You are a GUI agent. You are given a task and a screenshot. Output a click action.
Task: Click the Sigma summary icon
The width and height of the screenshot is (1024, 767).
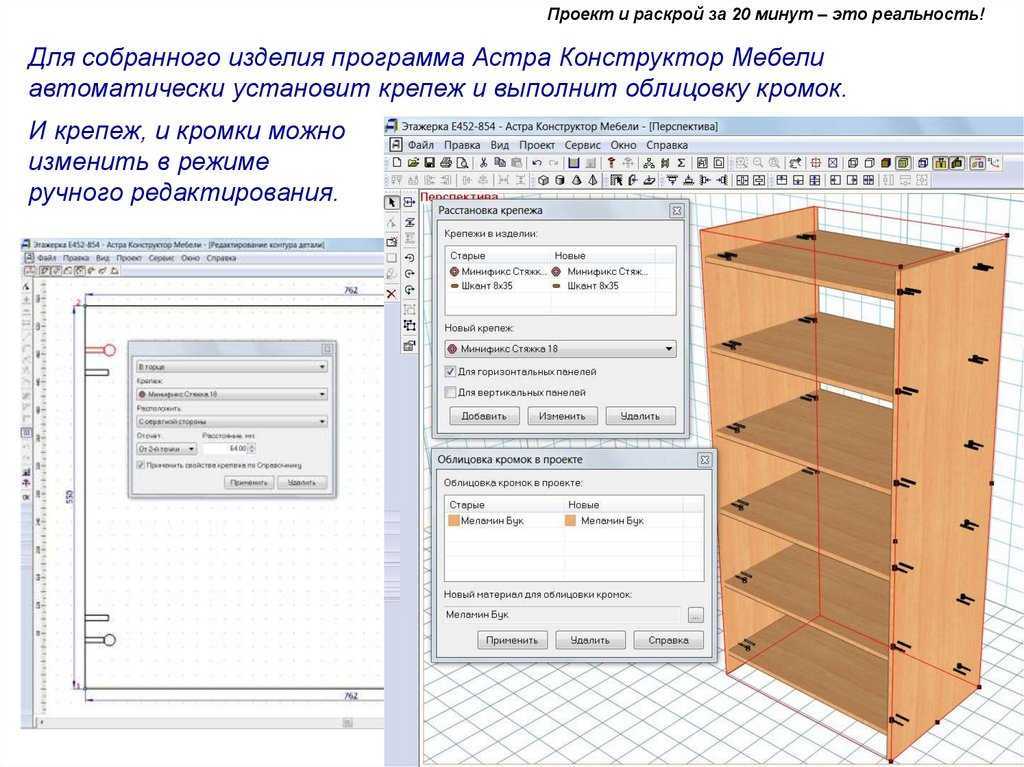click(681, 163)
